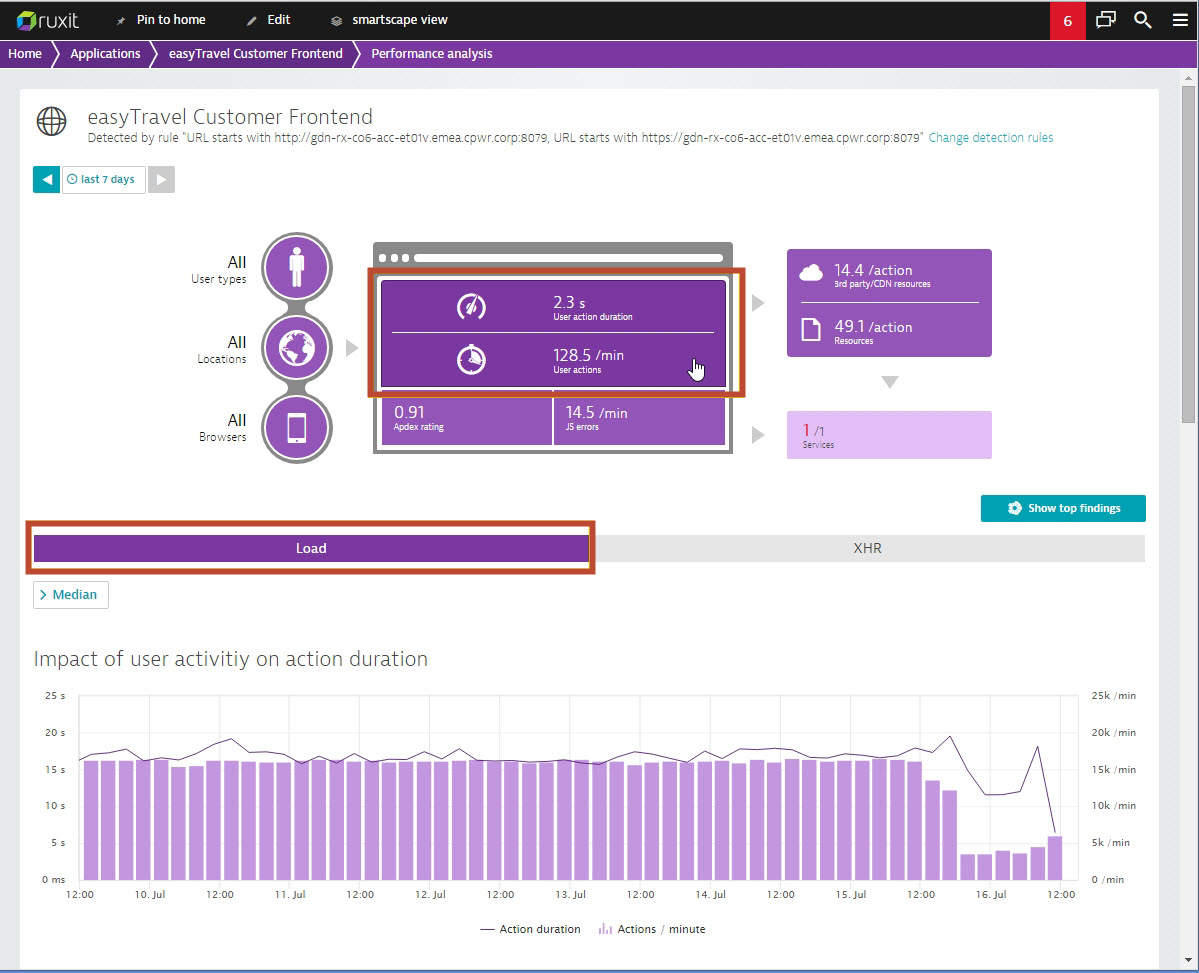Select the All User types person icon
This screenshot has width=1199, height=973.
point(297,268)
